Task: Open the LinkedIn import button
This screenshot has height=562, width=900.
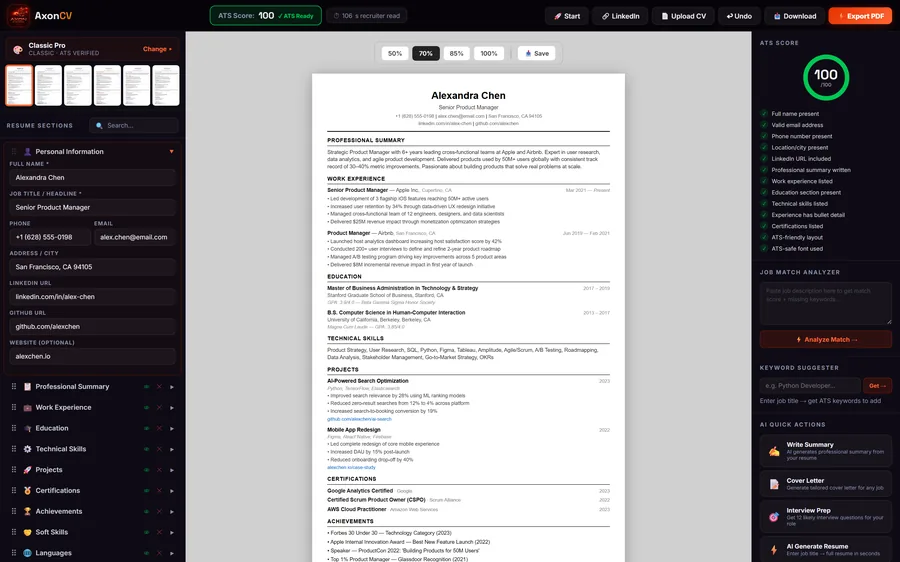Action: click(x=620, y=16)
